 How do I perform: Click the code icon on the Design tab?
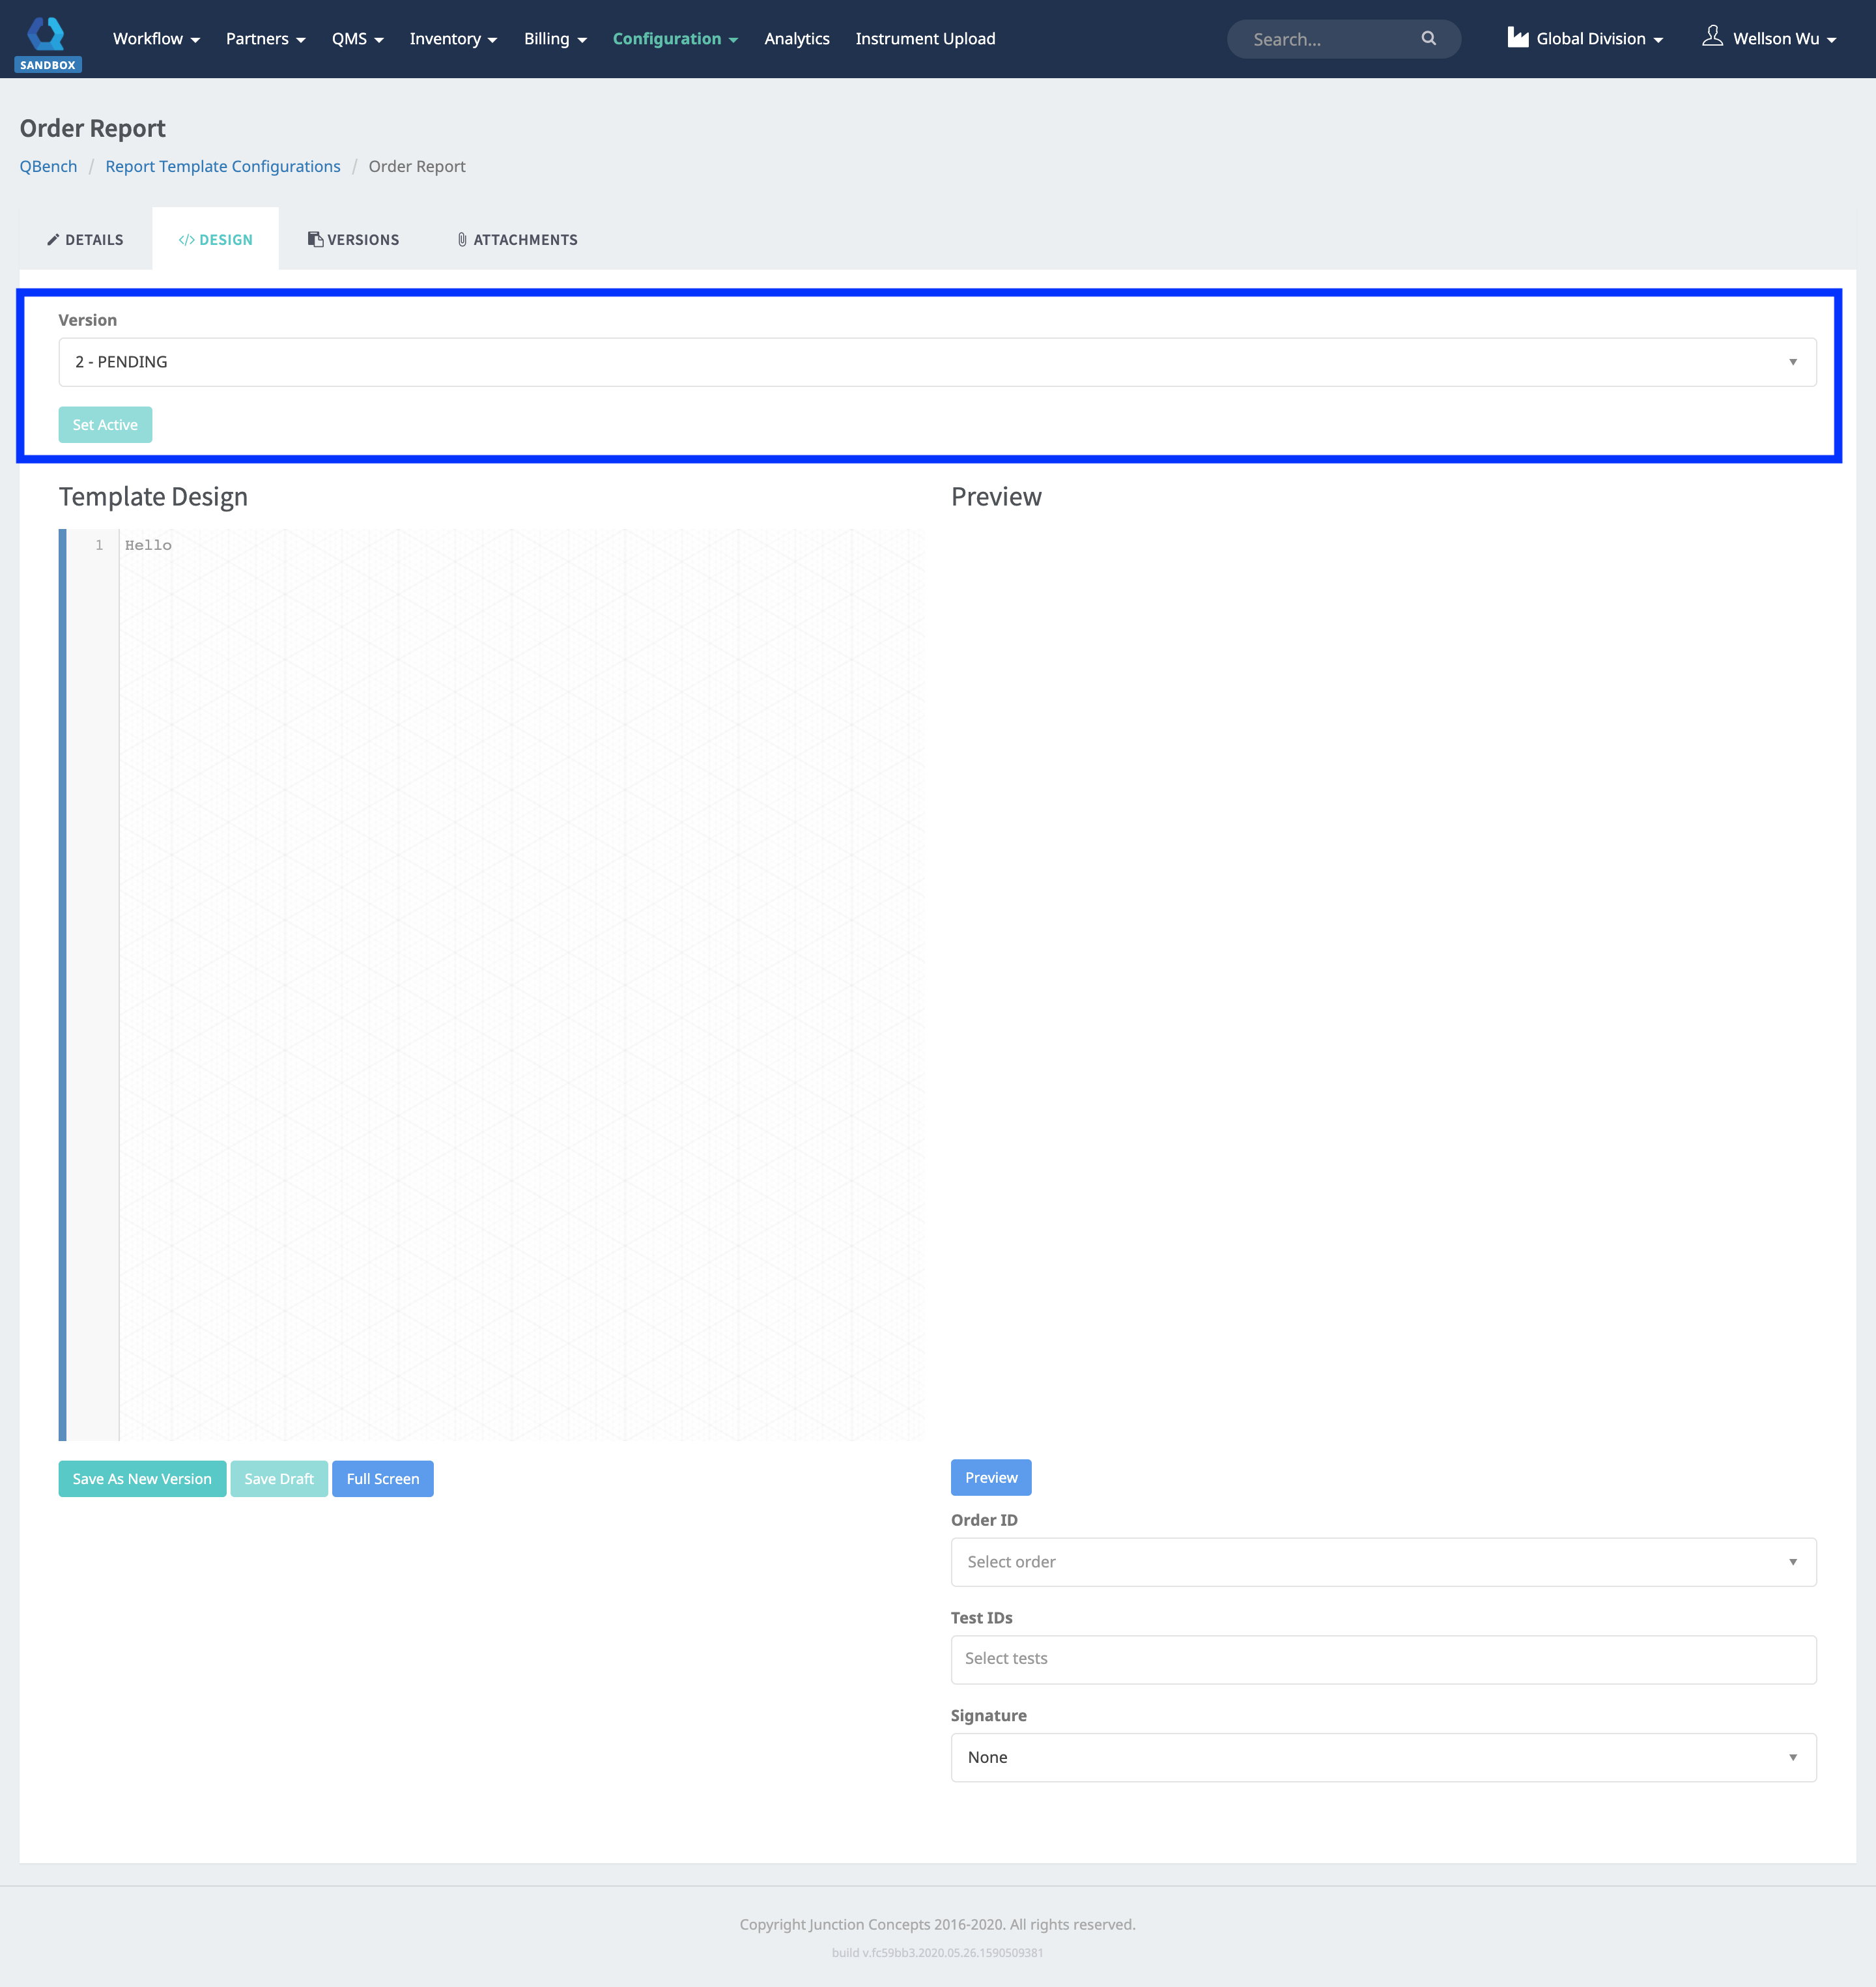pyautogui.click(x=187, y=239)
